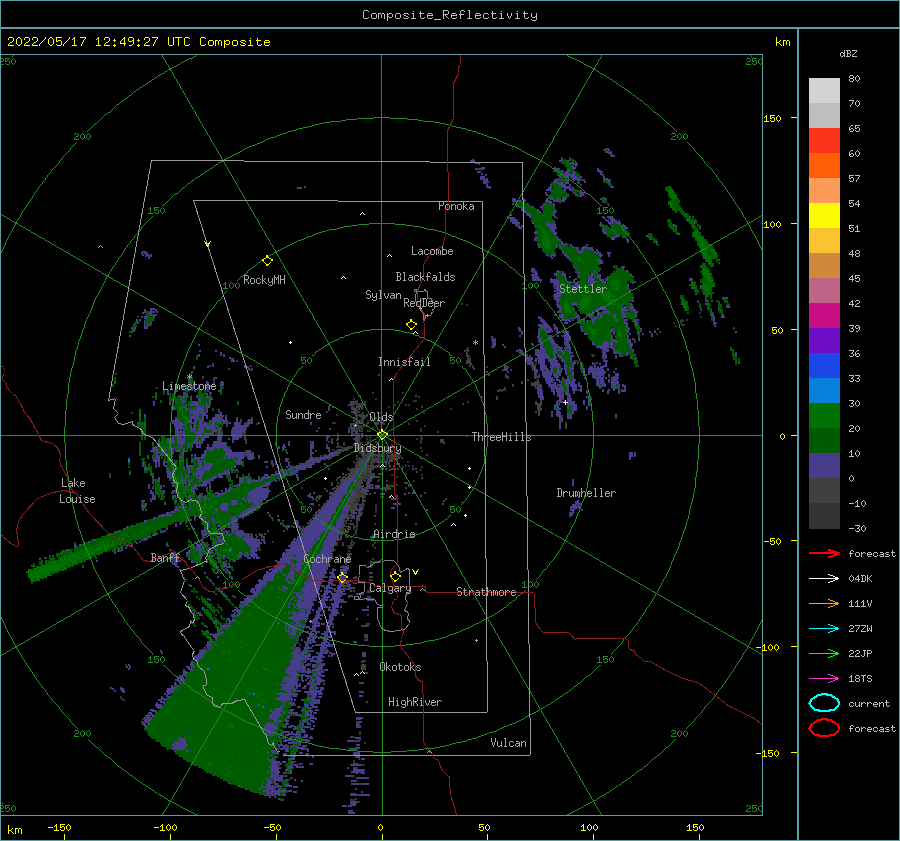This screenshot has height=841, width=900.
Task: Click the ThreeHills label
Action: [501, 437]
